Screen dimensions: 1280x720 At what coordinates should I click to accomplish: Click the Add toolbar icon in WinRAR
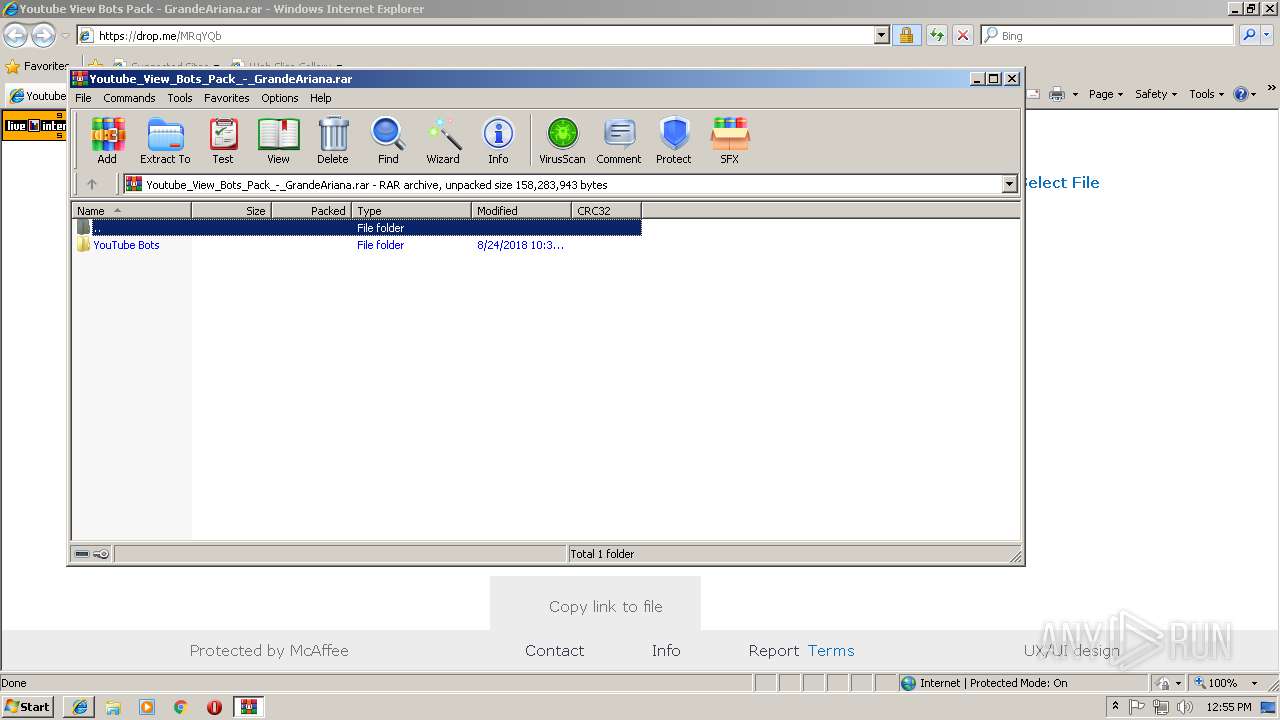107,140
